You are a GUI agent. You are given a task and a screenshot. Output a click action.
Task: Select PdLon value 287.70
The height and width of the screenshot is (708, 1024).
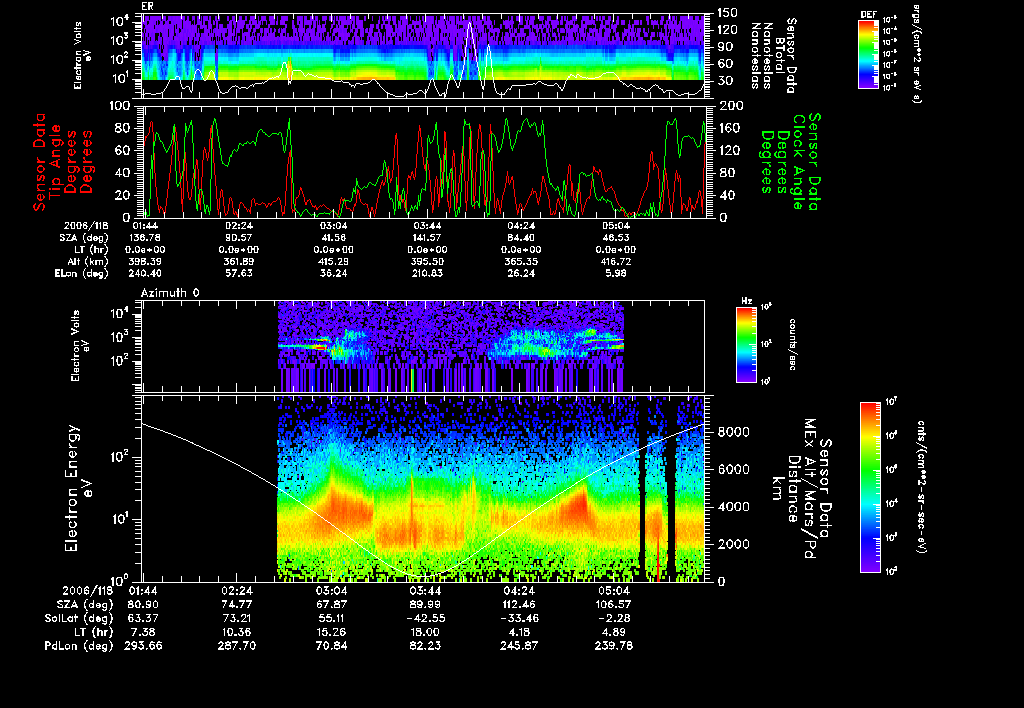point(238,646)
